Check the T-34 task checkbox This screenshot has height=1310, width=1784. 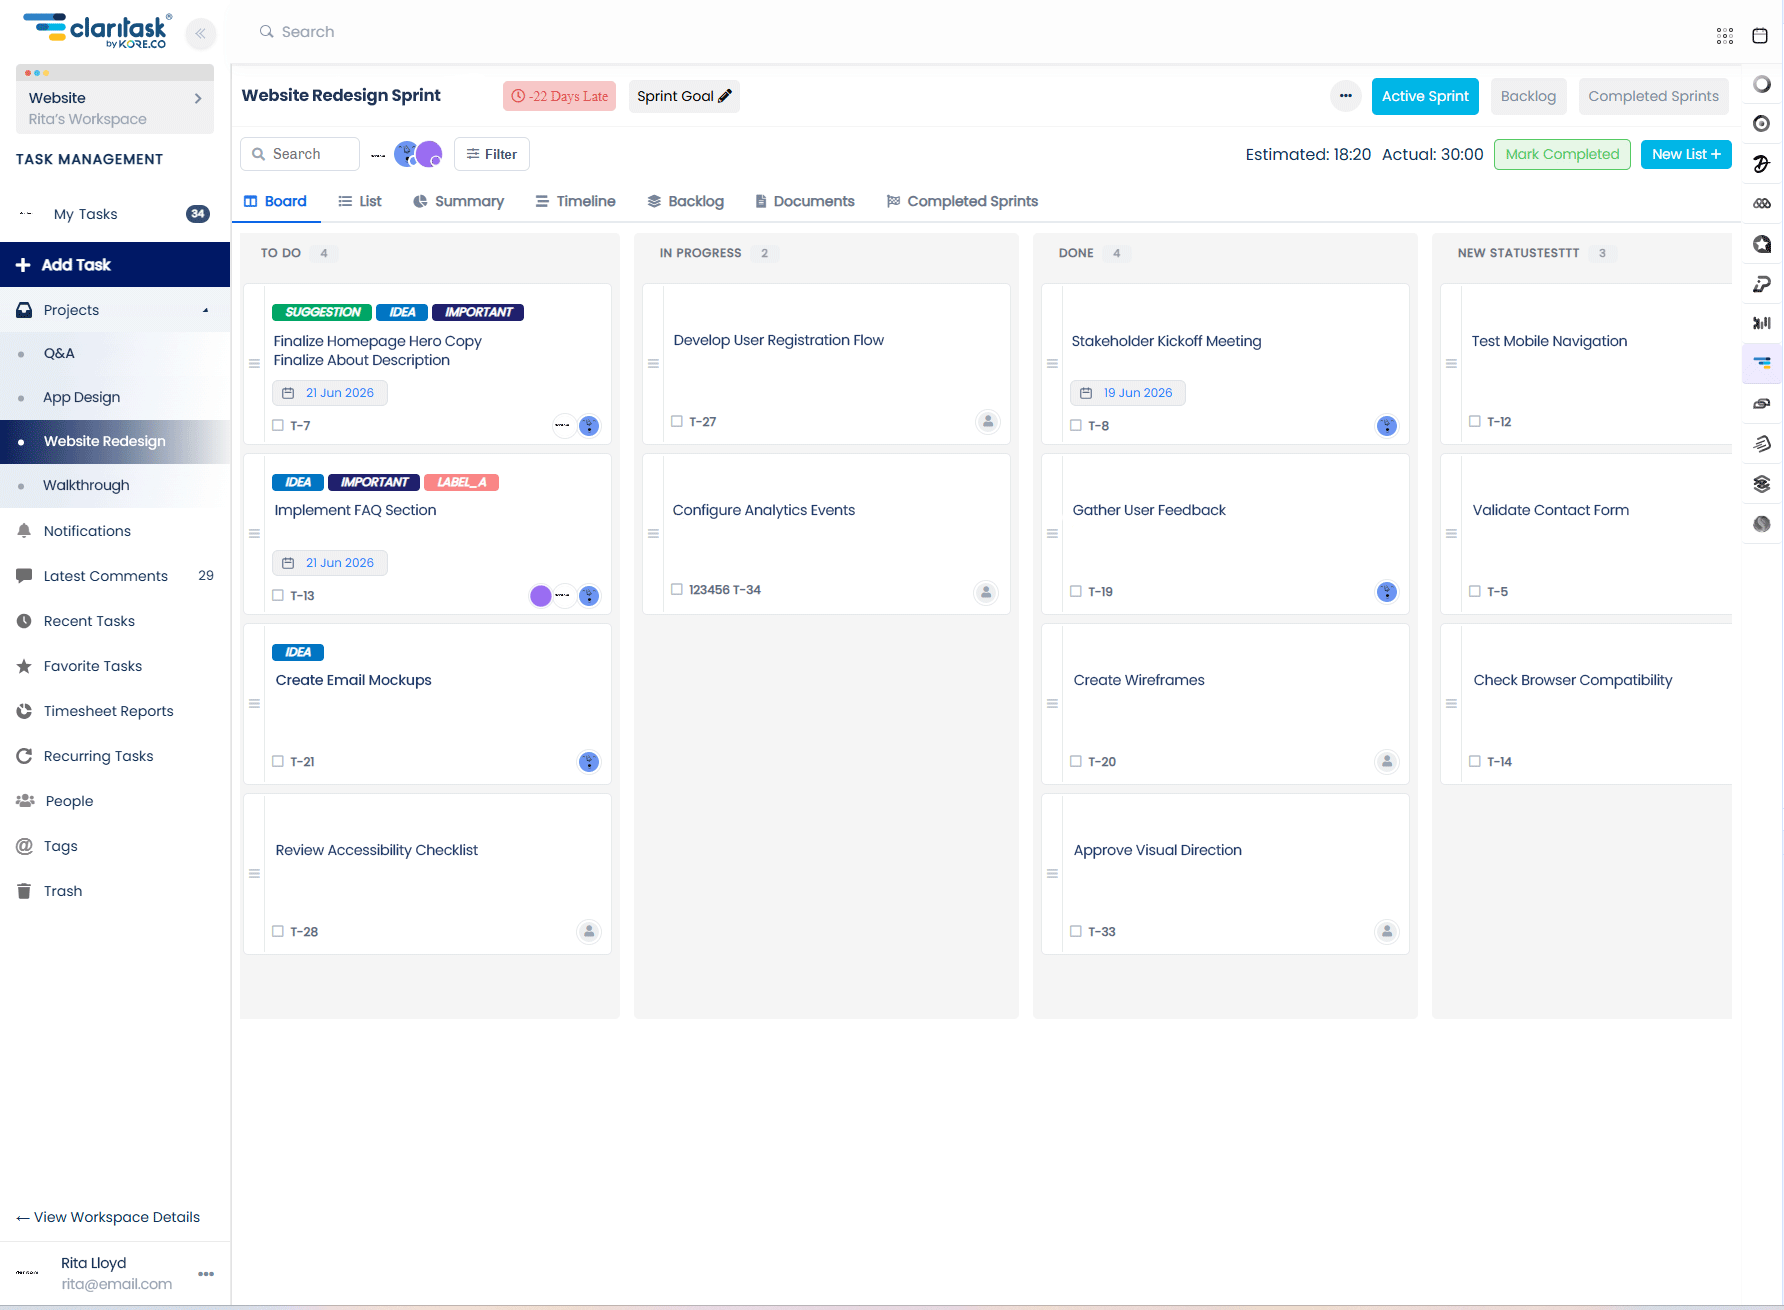click(x=677, y=590)
